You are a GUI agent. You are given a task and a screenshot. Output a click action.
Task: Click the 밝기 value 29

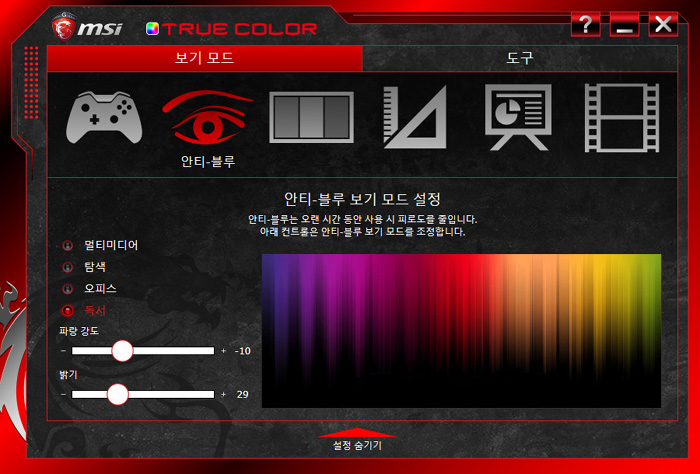(x=242, y=395)
